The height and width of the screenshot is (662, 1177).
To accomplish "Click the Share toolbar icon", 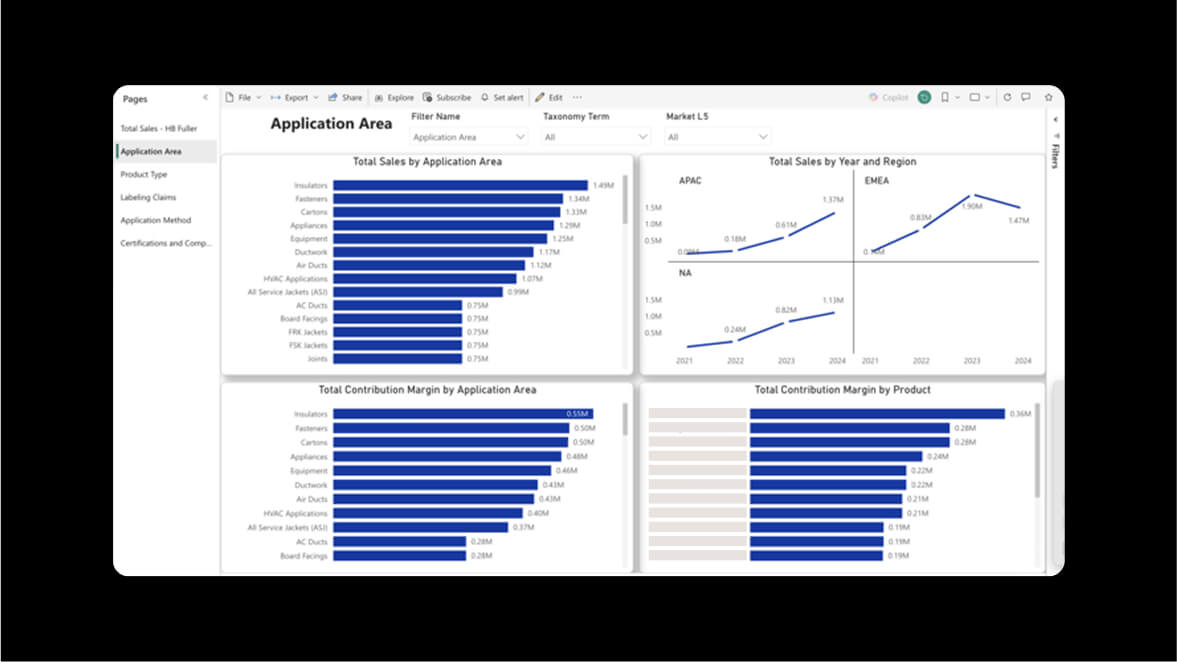I will click(x=333, y=98).
